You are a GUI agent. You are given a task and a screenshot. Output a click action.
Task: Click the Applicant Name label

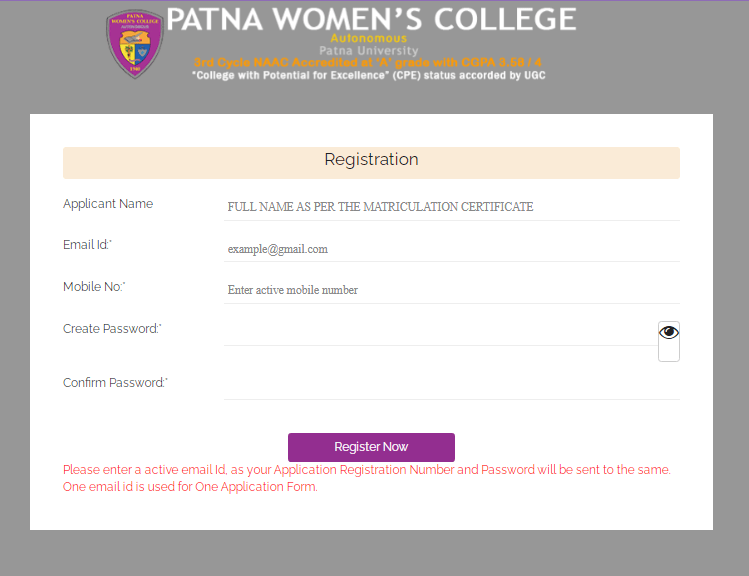[108, 204]
